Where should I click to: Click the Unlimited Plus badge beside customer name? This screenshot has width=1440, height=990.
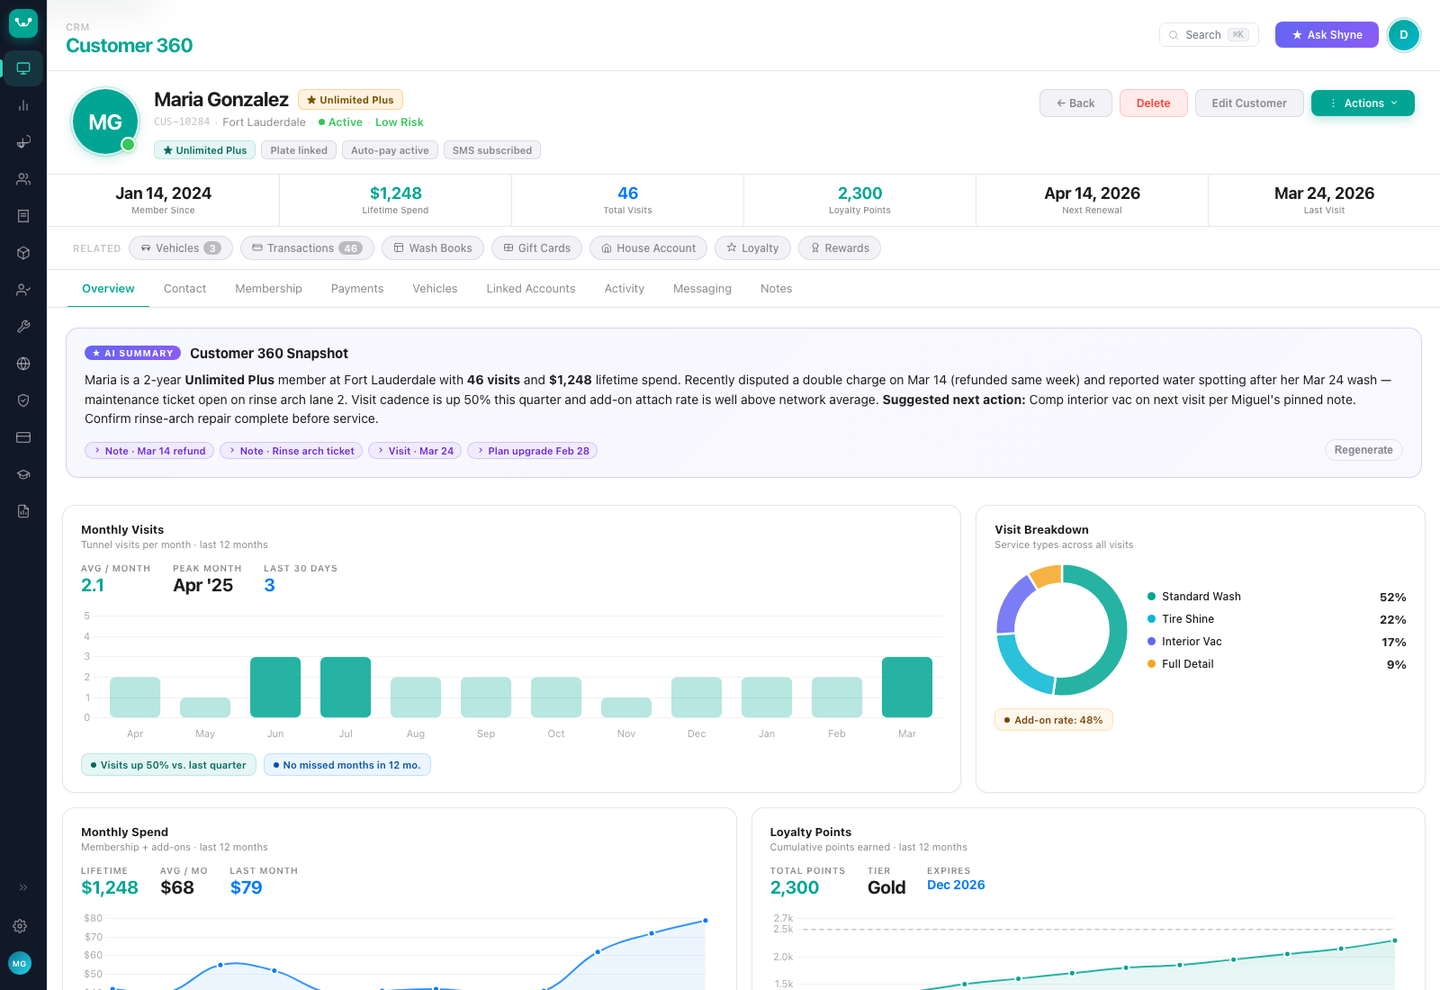[350, 100]
